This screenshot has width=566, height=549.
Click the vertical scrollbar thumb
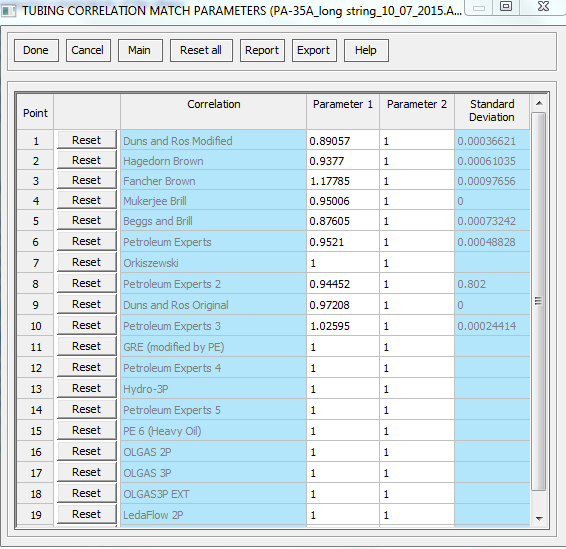(539, 301)
